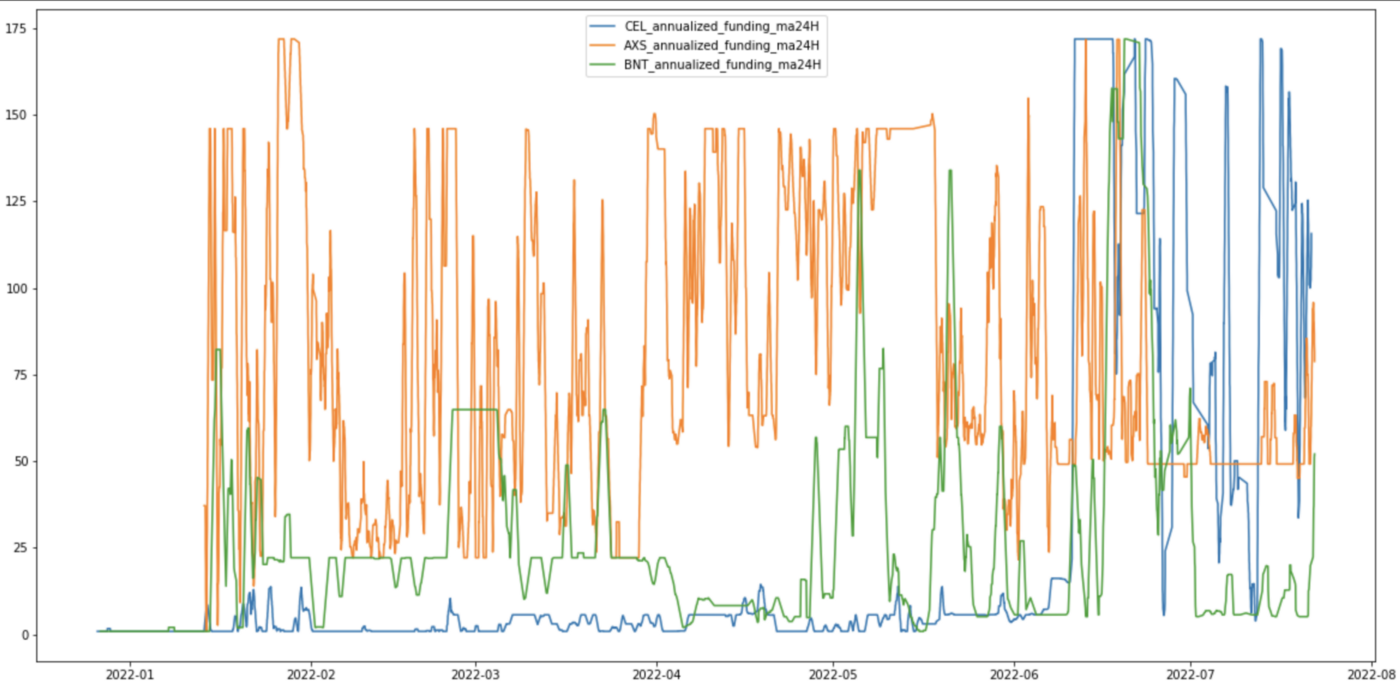Screen dimensions: 1400x688
Task: Click the 125 y-axis tick label
Action: tap(17, 201)
